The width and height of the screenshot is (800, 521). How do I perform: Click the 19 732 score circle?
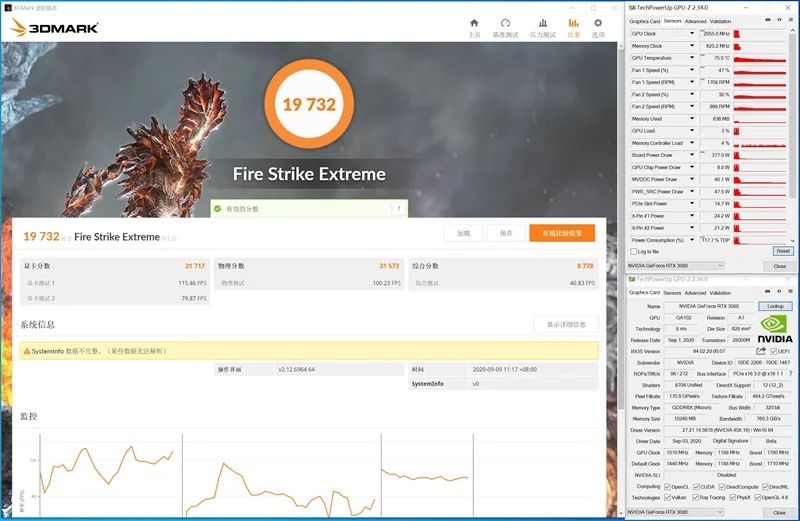pyautogui.click(x=309, y=104)
